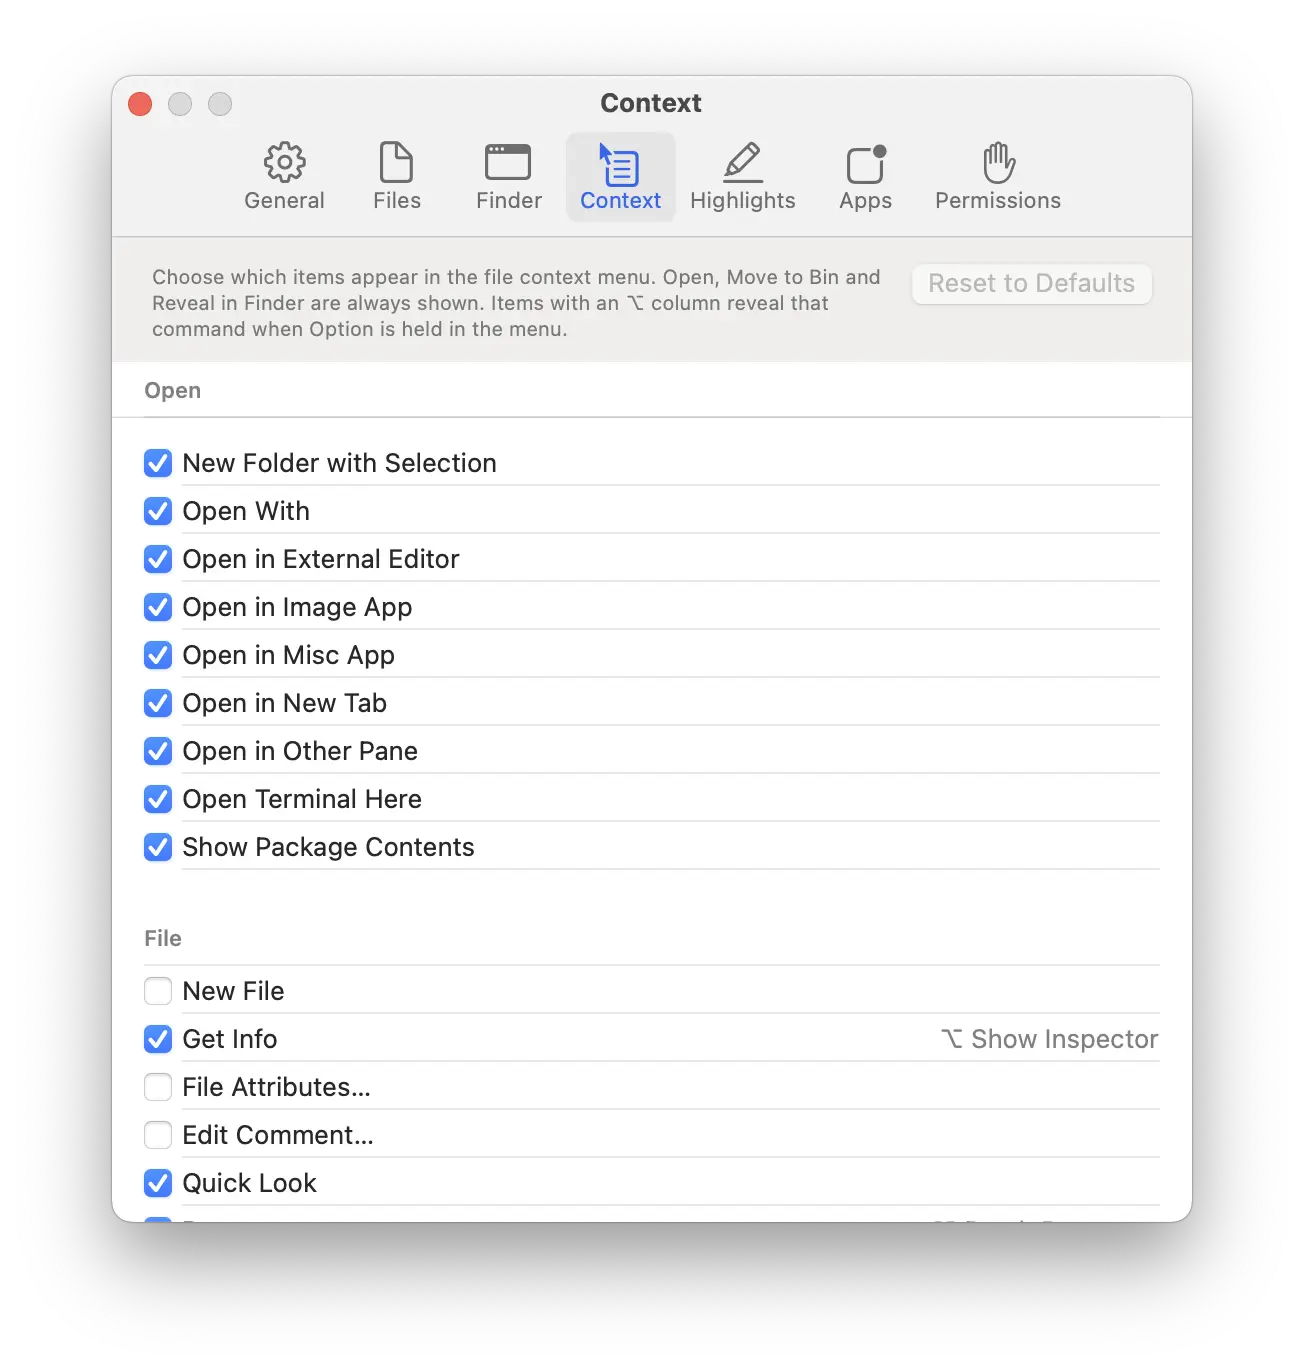Uncheck Open in Misc App
Screen dimensions: 1304x1370
[x=158, y=655]
